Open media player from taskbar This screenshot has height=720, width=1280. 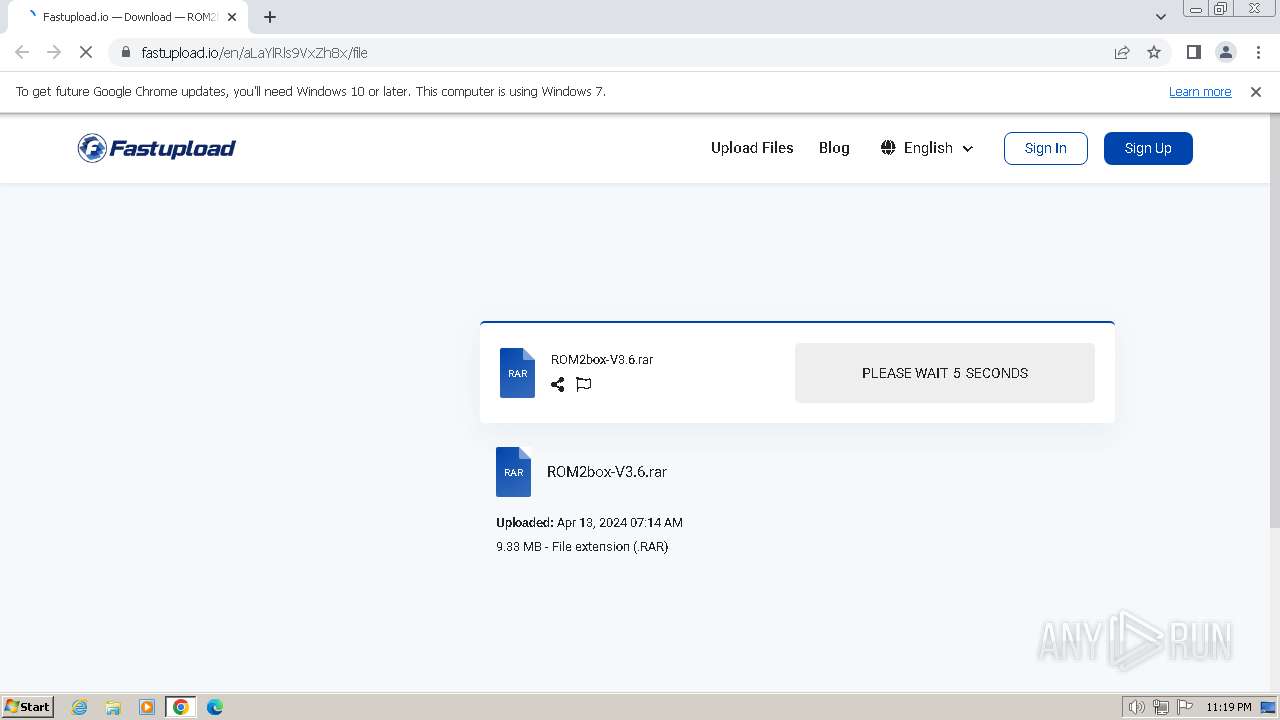(147, 707)
